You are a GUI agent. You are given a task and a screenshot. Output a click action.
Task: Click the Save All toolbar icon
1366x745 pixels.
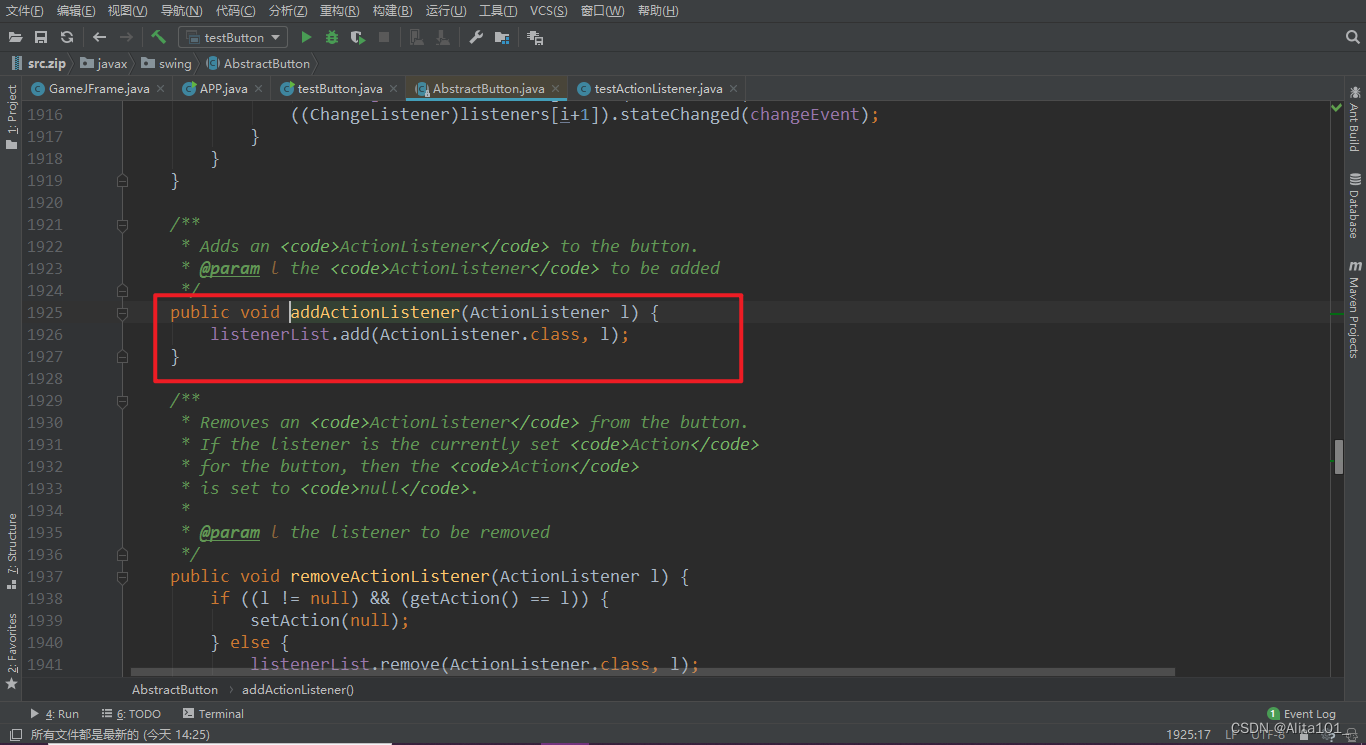(x=41, y=37)
